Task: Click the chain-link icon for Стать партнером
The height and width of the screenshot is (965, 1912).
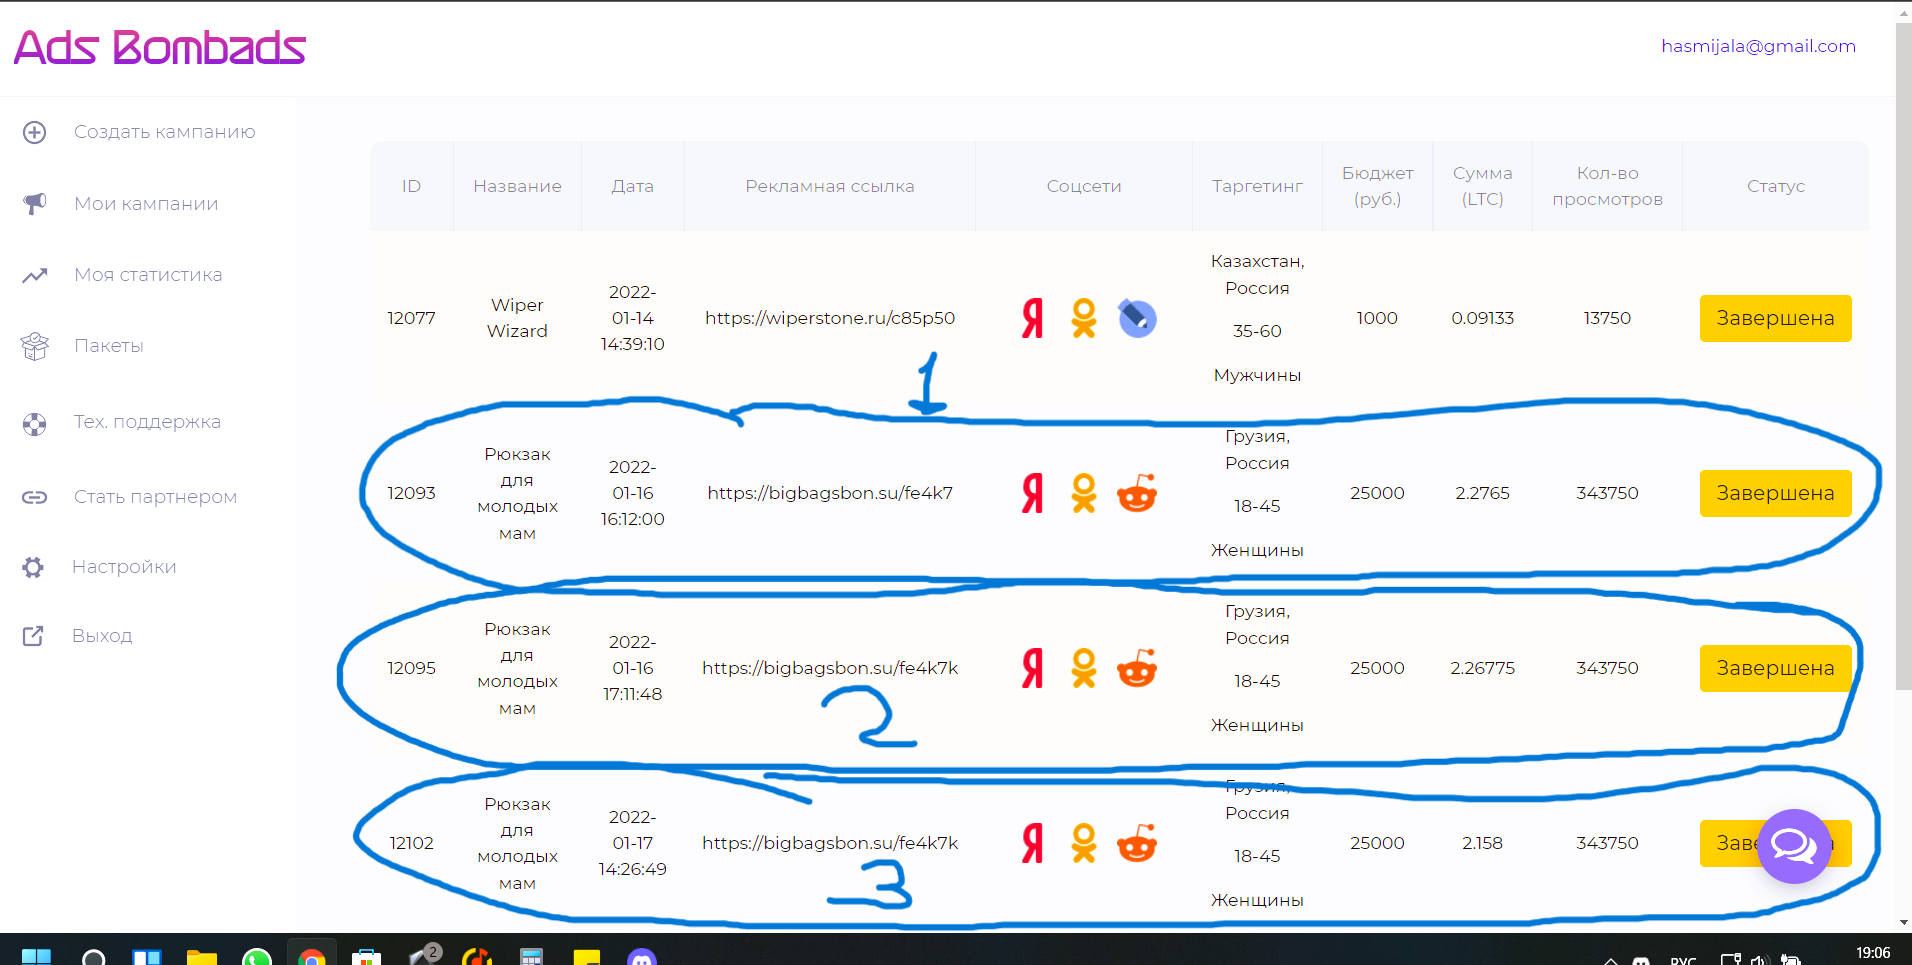Action: (x=35, y=497)
